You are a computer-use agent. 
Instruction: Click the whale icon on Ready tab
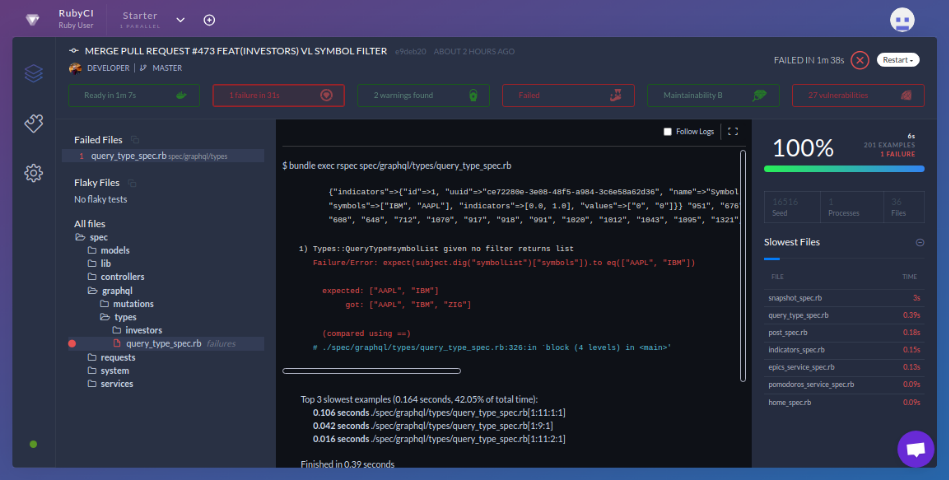[181, 96]
